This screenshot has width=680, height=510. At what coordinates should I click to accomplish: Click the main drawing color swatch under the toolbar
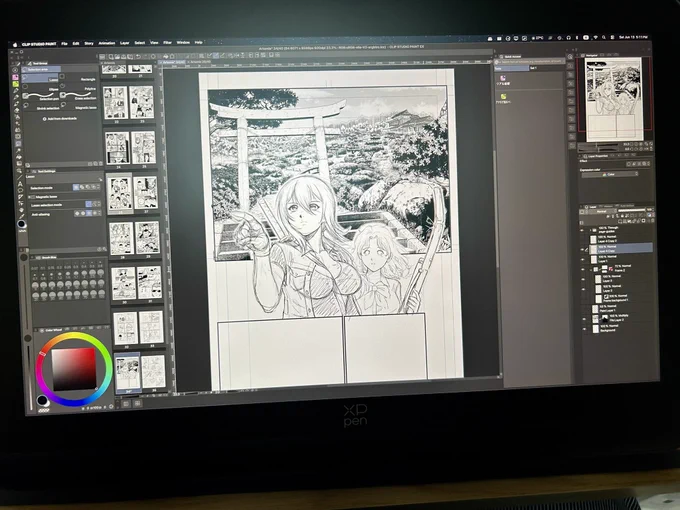point(21,223)
